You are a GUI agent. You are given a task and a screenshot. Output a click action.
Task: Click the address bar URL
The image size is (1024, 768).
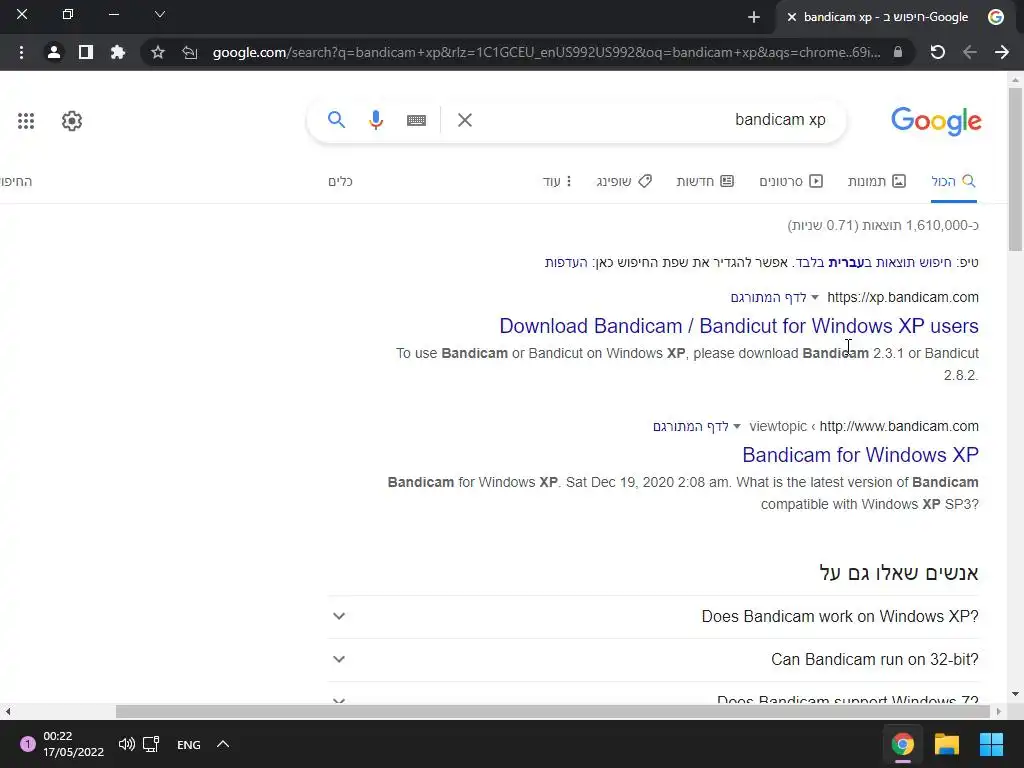click(x=546, y=52)
